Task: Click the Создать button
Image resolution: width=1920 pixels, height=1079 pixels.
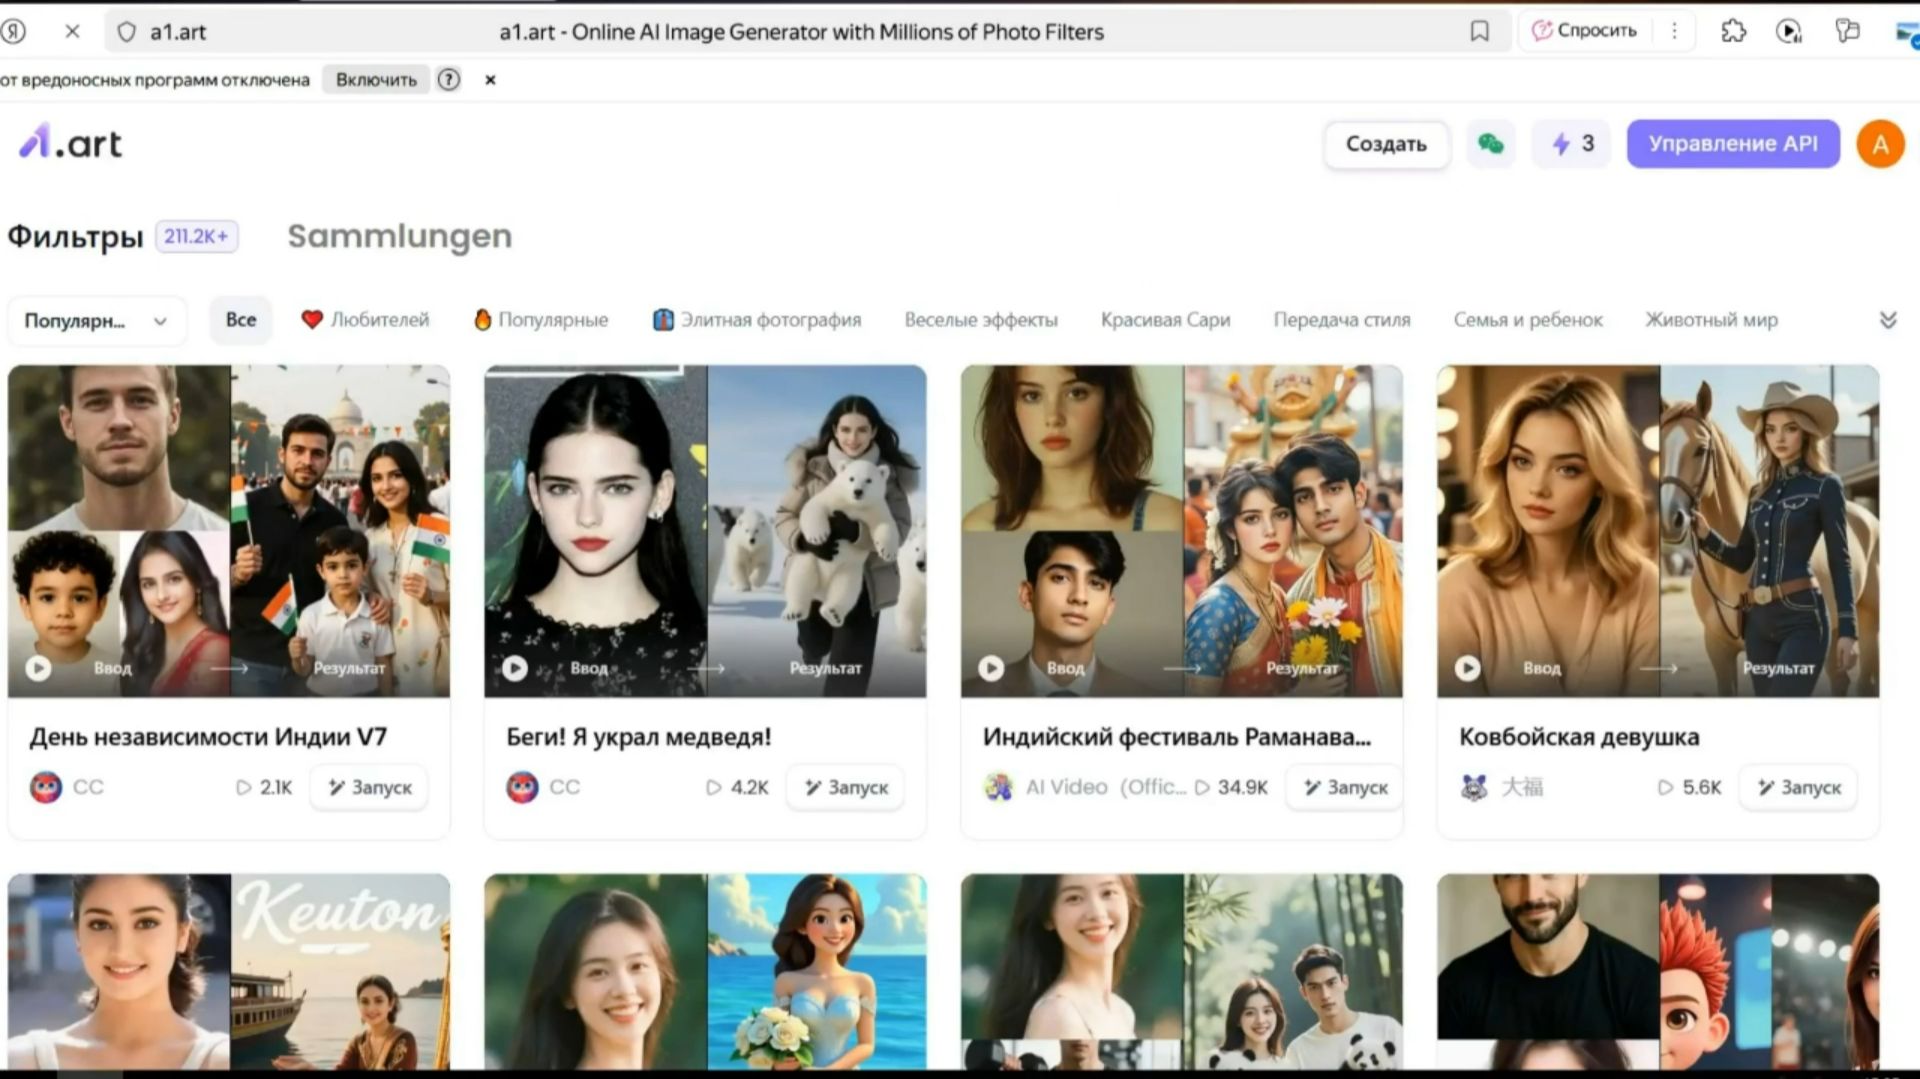Action: [x=1386, y=144]
